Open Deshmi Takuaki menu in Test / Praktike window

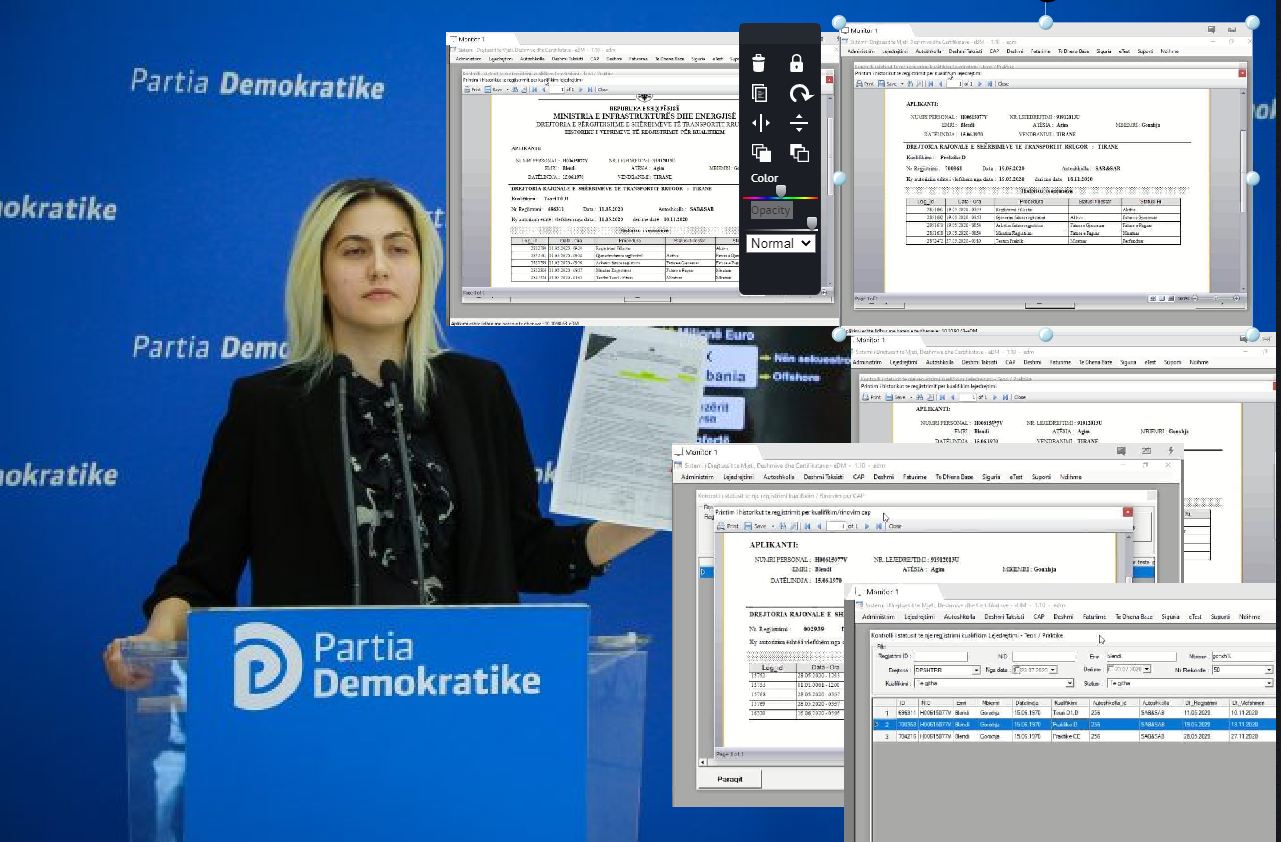[x=1004, y=616]
